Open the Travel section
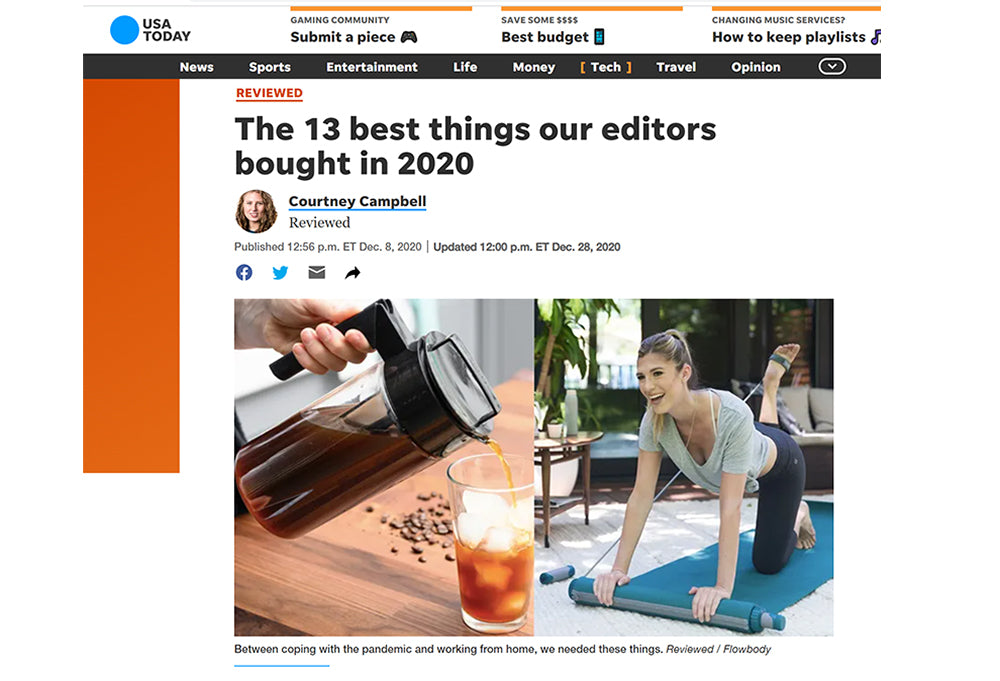This screenshot has height=681, width=1000. 676,67
